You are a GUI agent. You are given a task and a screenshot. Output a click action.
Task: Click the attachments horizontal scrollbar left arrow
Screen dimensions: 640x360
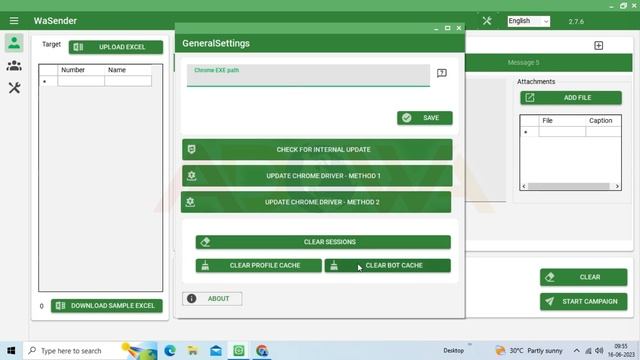(524, 187)
